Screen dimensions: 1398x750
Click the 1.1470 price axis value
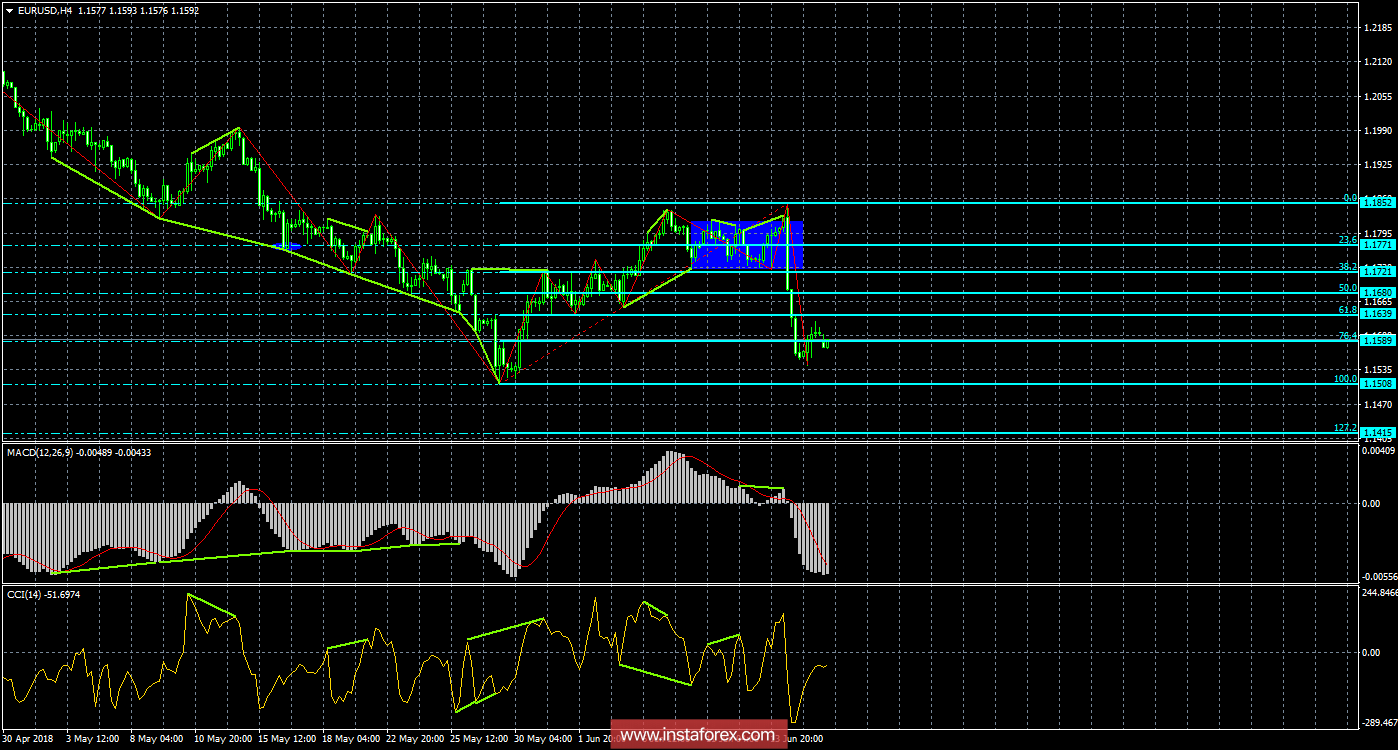coord(1378,404)
